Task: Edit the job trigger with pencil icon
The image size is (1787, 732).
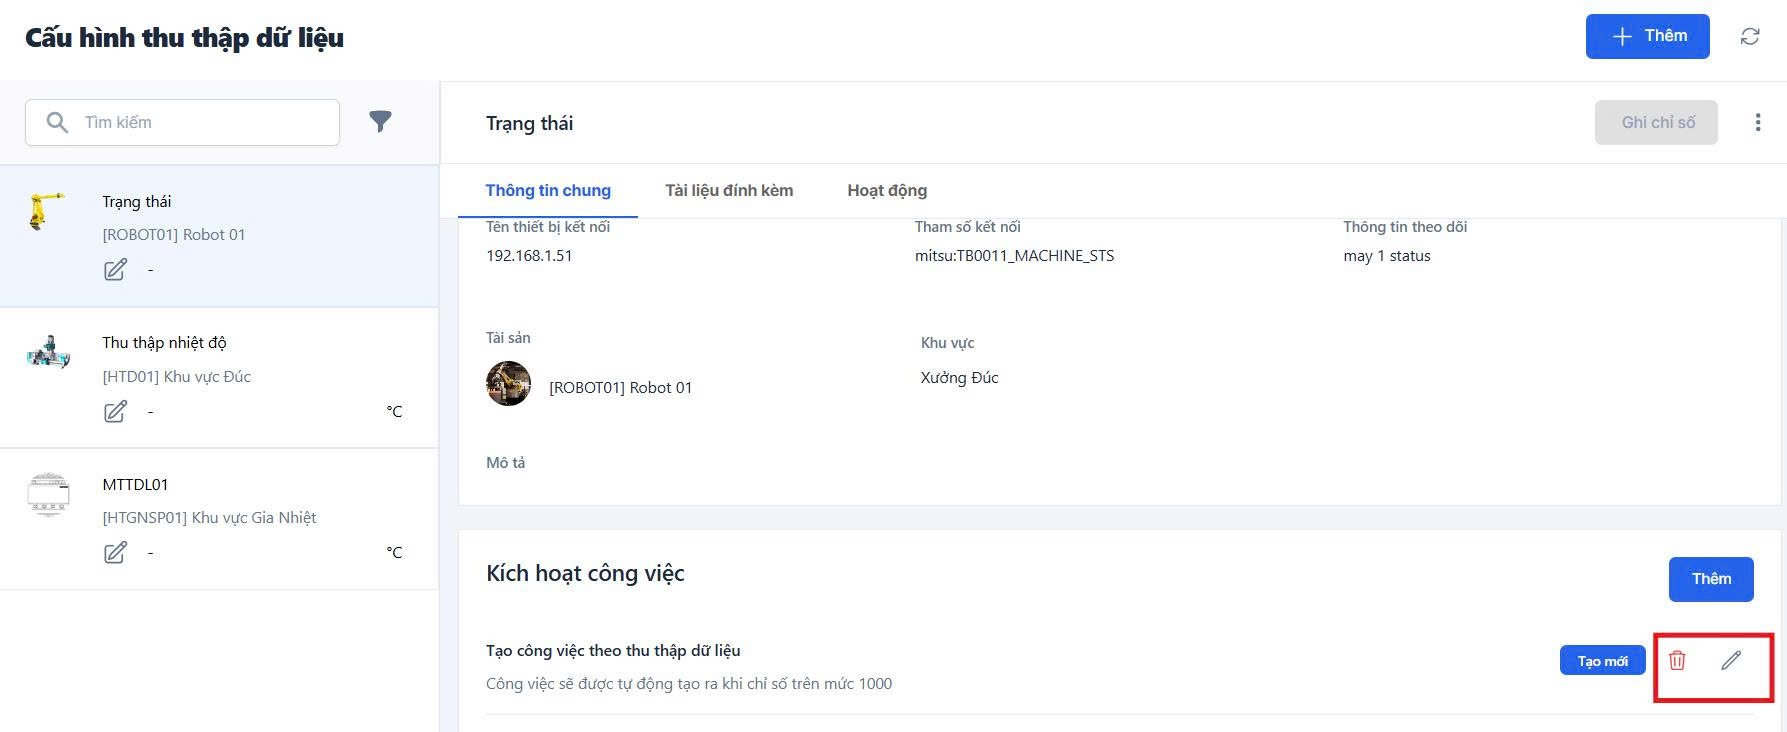Action: [1731, 661]
